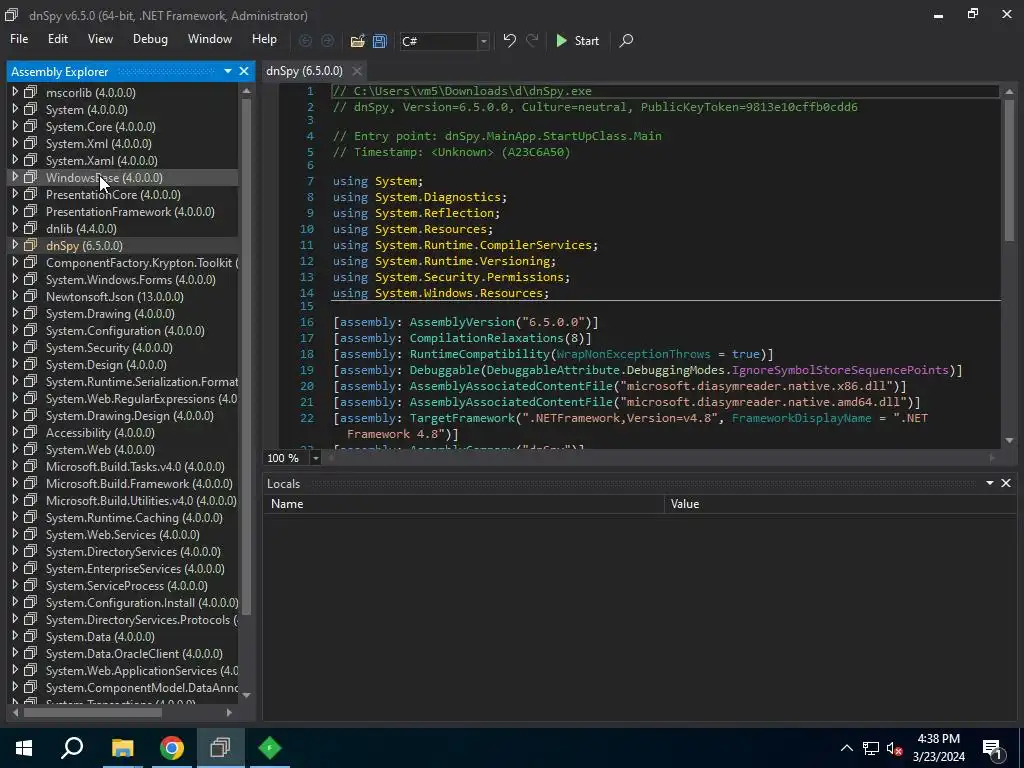This screenshot has width=1024, height=768.
Task: Select PresentationCore (4.0.0.0) in the tree
Action: [x=113, y=195]
